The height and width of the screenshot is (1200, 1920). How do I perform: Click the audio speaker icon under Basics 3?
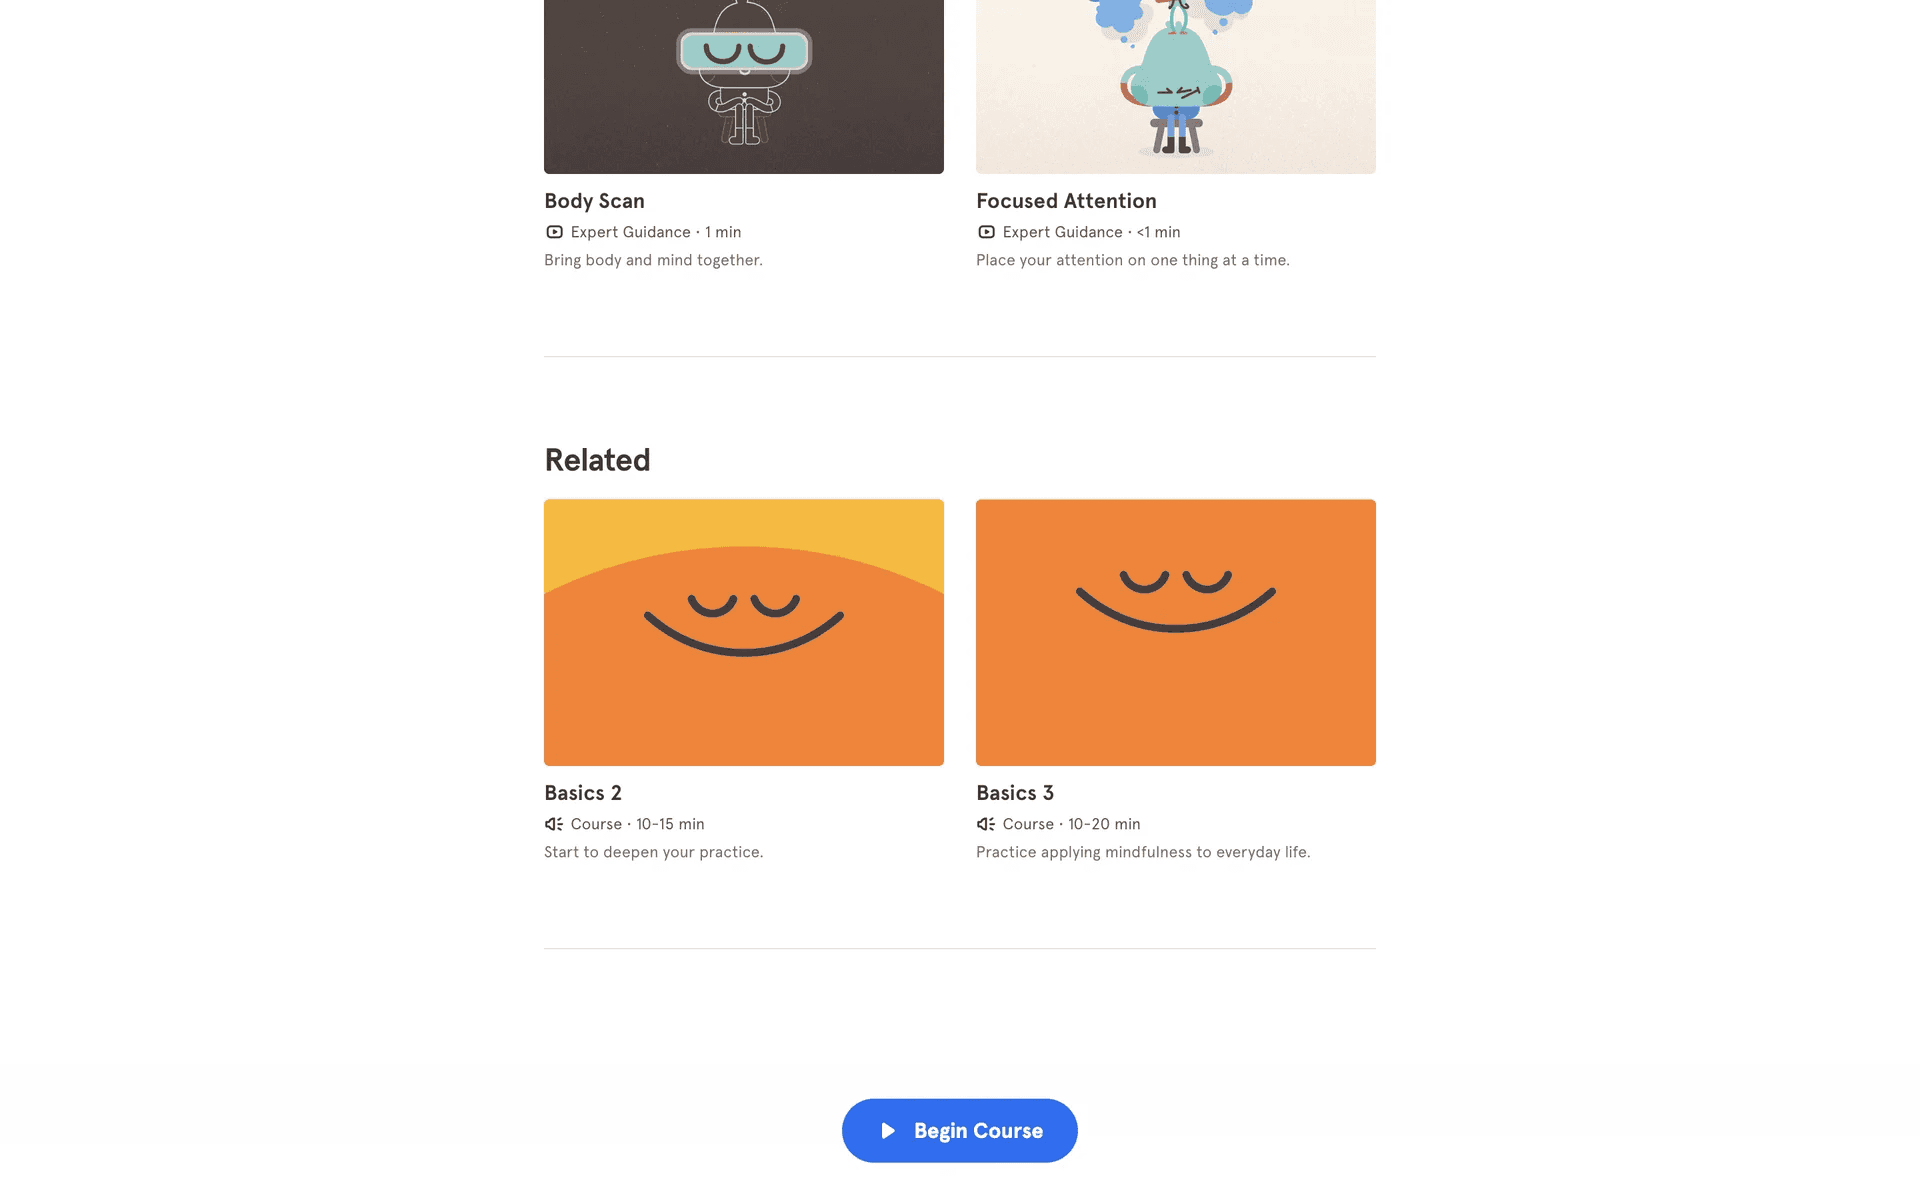(986, 824)
